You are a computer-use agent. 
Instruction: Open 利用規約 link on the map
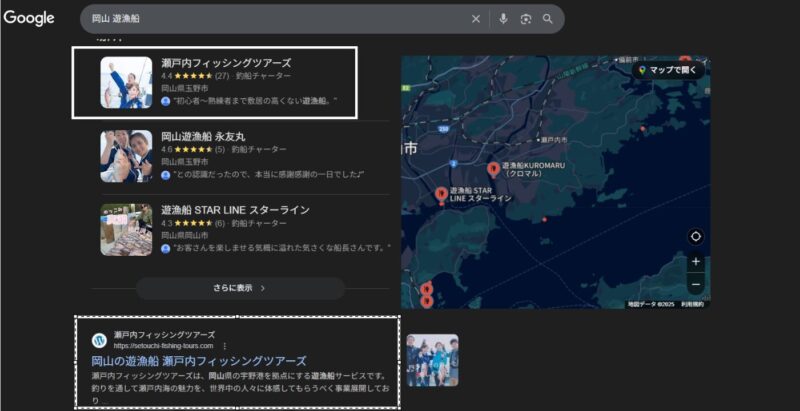pos(692,304)
